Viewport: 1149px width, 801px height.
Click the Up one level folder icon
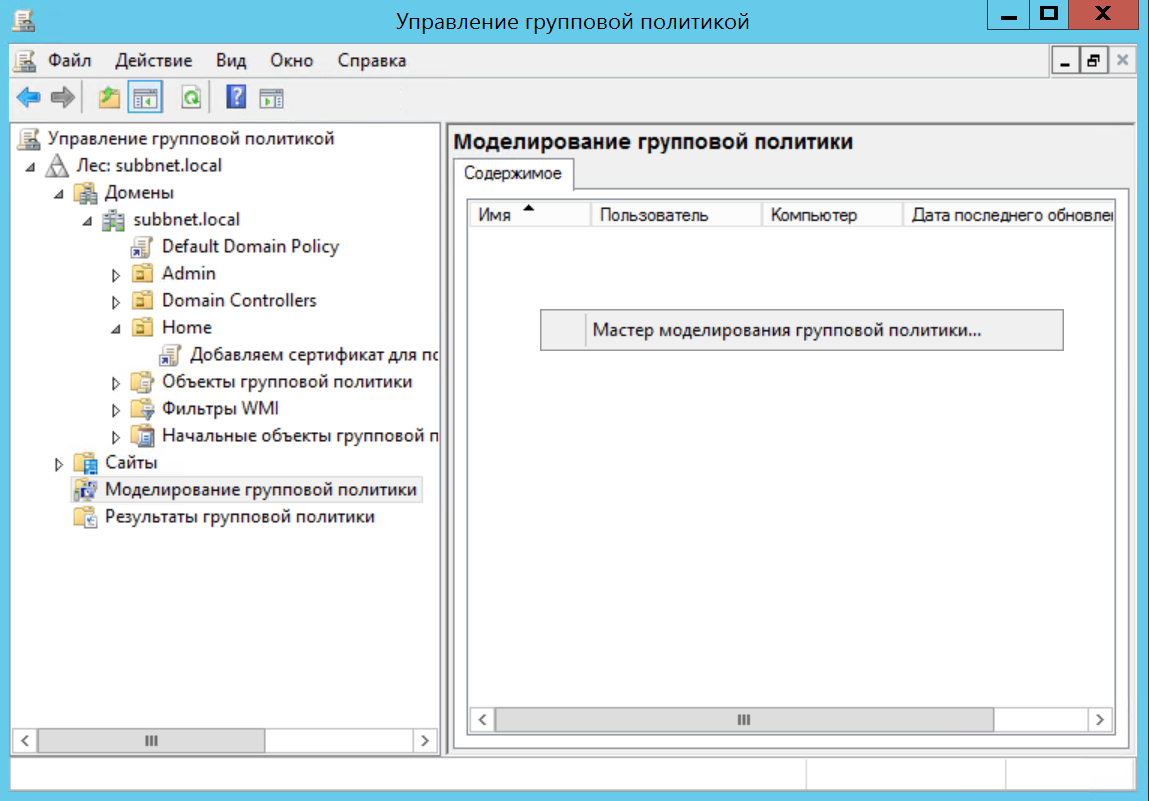(x=108, y=97)
